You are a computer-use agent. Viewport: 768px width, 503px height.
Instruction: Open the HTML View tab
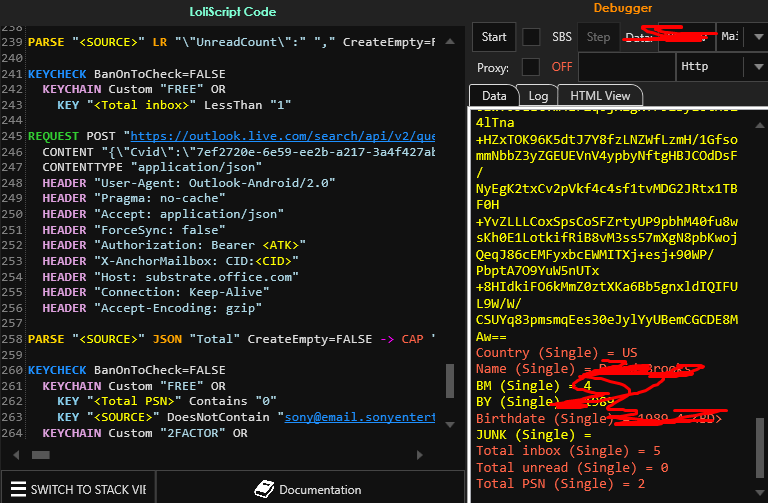[600, 96]
